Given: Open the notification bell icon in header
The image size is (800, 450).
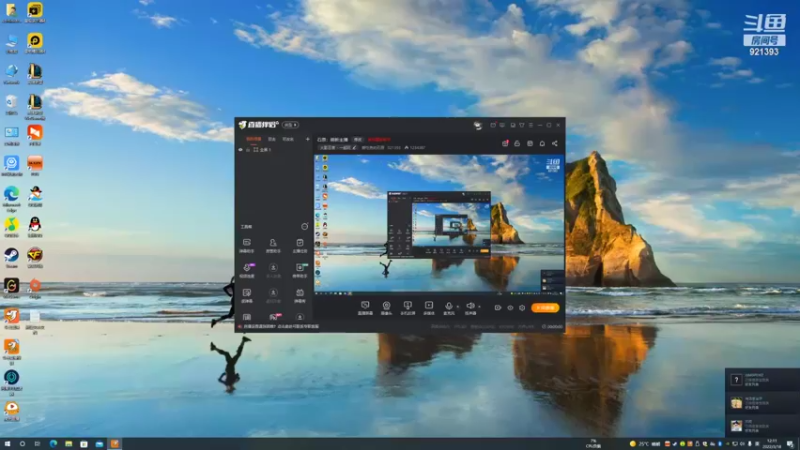Looking at the screenshot, I should pyautogui.click(x=542, y=143).
